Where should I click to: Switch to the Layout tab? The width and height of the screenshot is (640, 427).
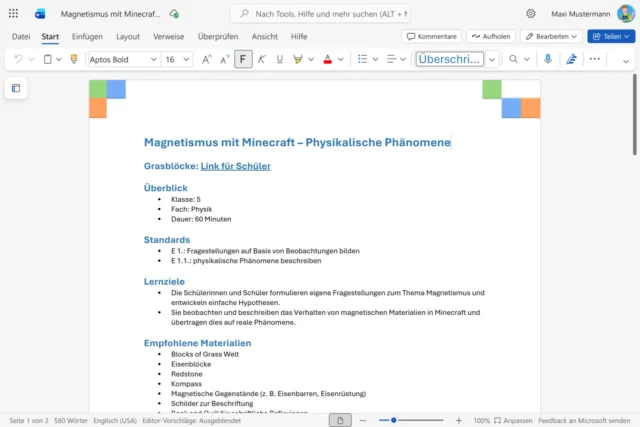click(x=128, y=37)
